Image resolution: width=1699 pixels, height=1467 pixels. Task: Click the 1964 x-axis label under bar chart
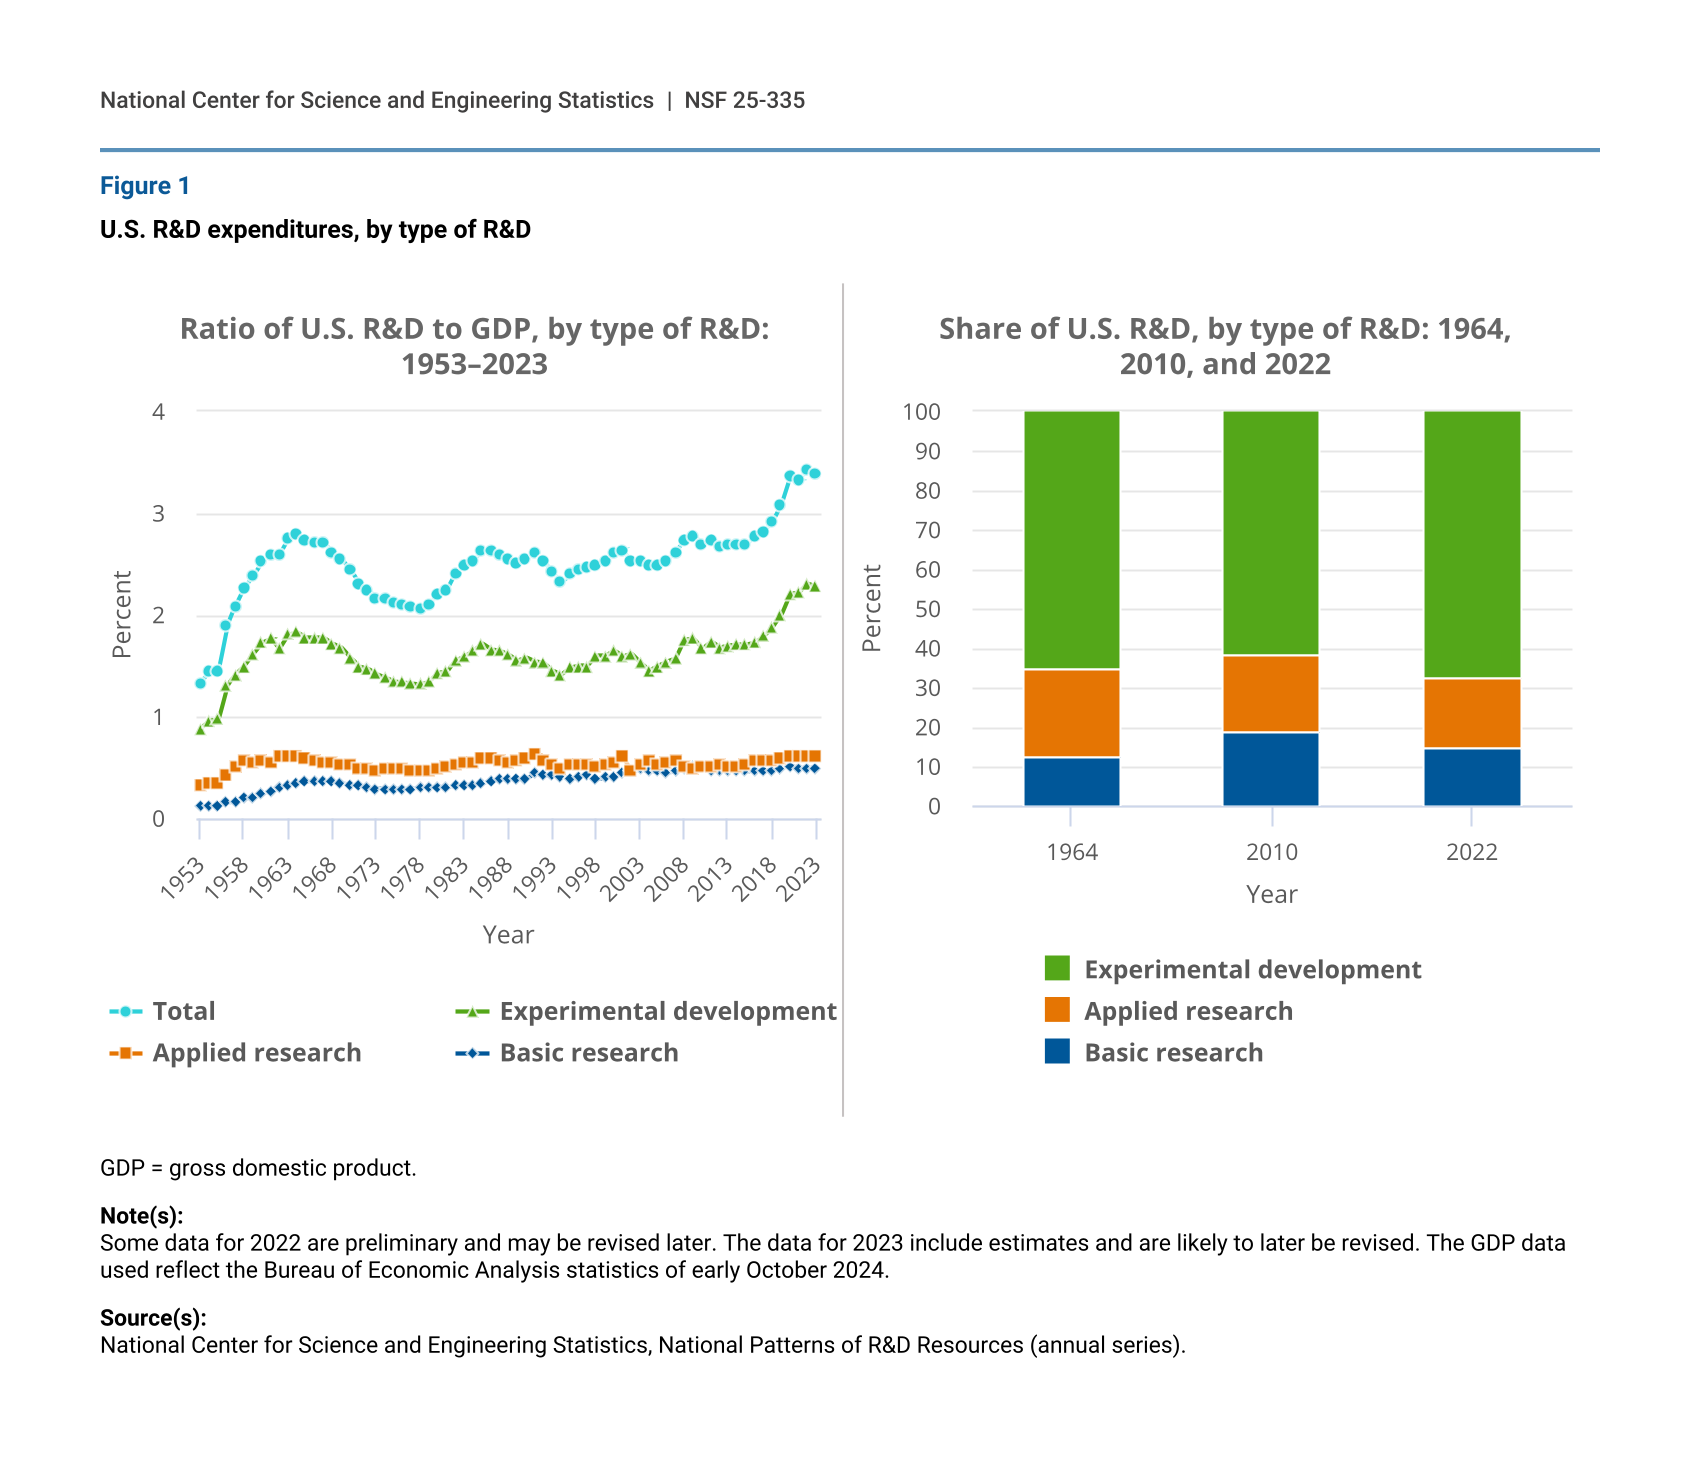click(1071, 852)
